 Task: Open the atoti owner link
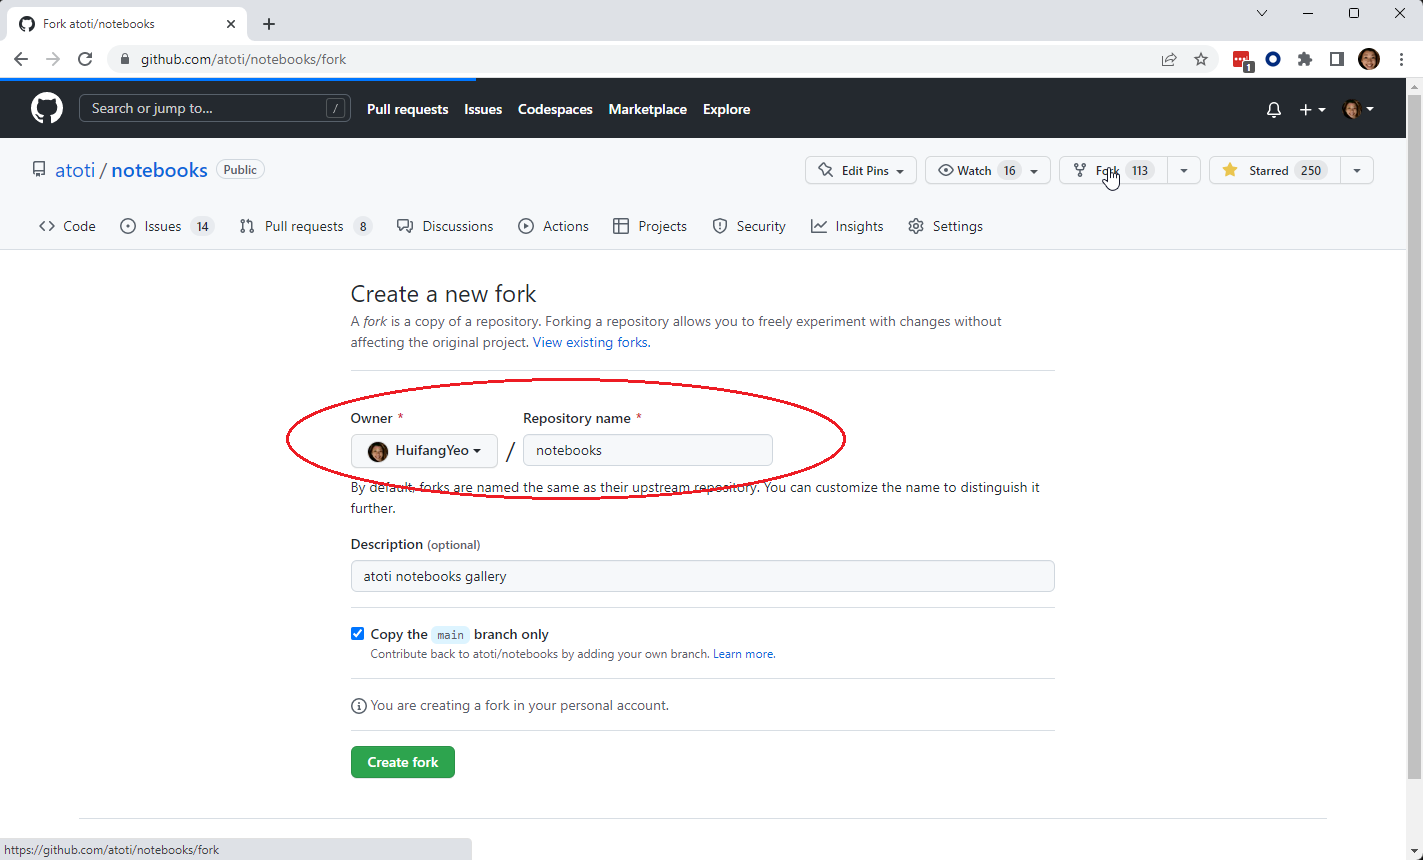point(75,170)
